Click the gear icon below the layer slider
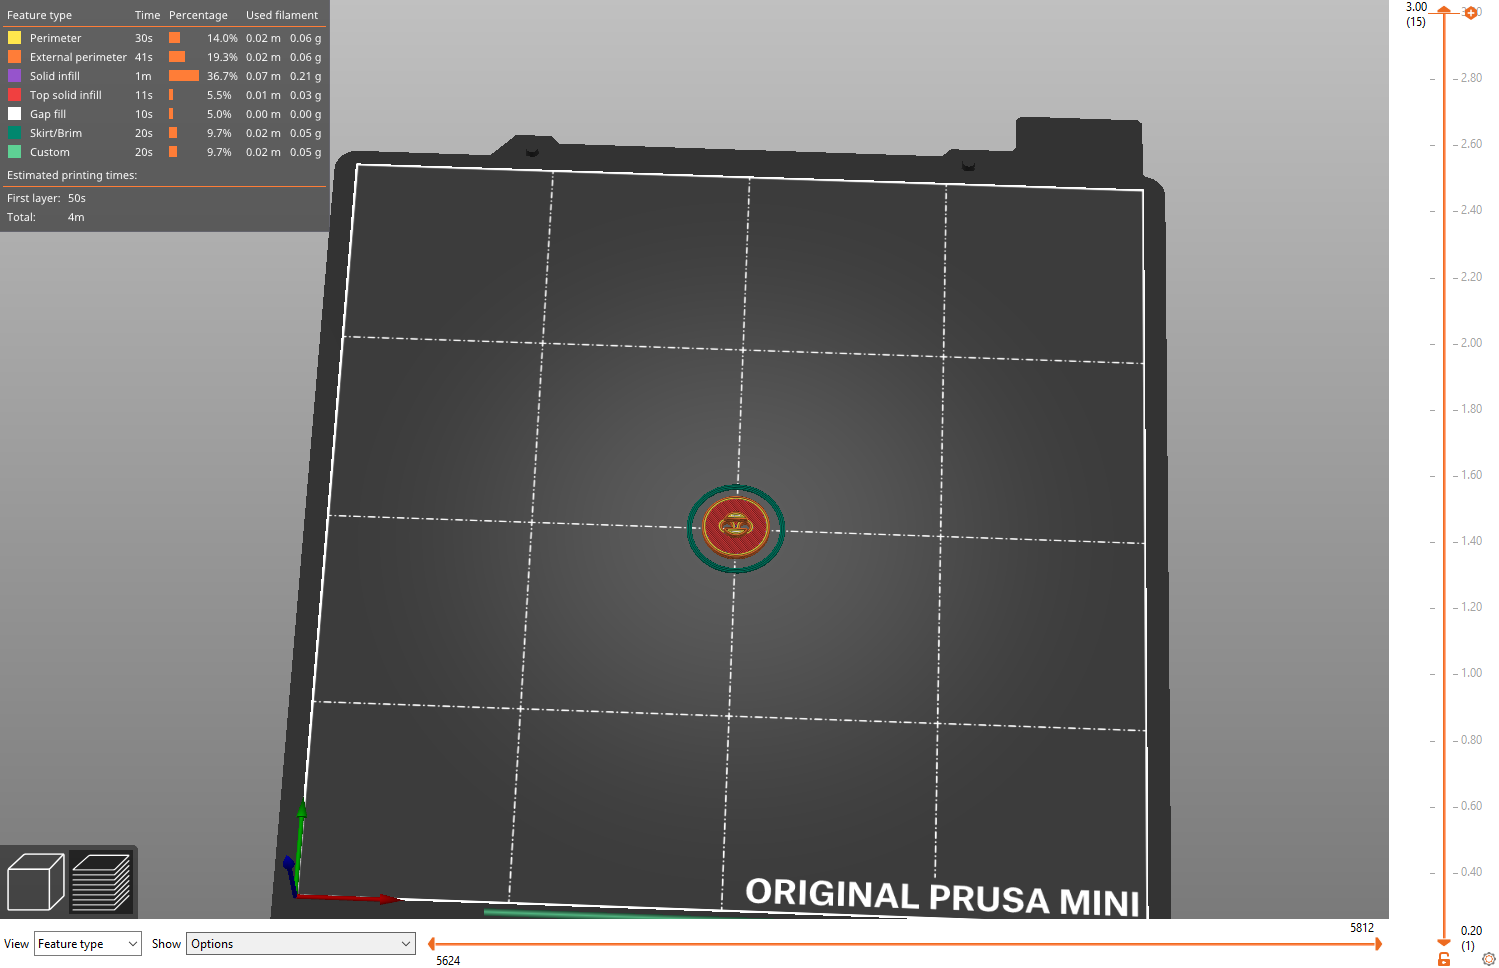Image resolution: width=1499 pixels, height=968 pixels. click(1487, 957)
